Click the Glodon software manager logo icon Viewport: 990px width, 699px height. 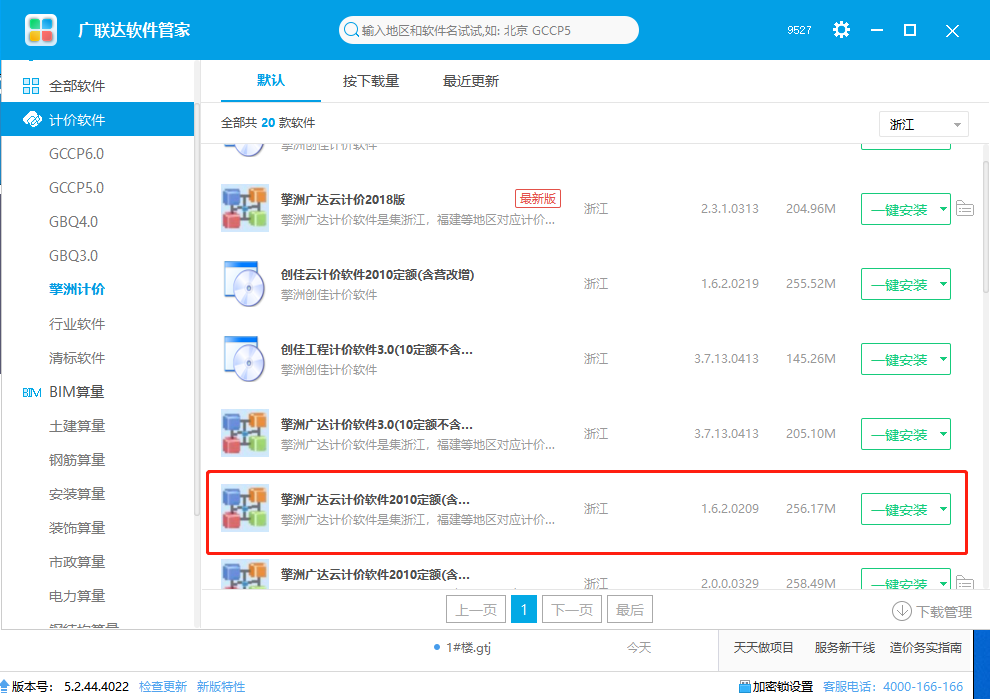(41, 30)
